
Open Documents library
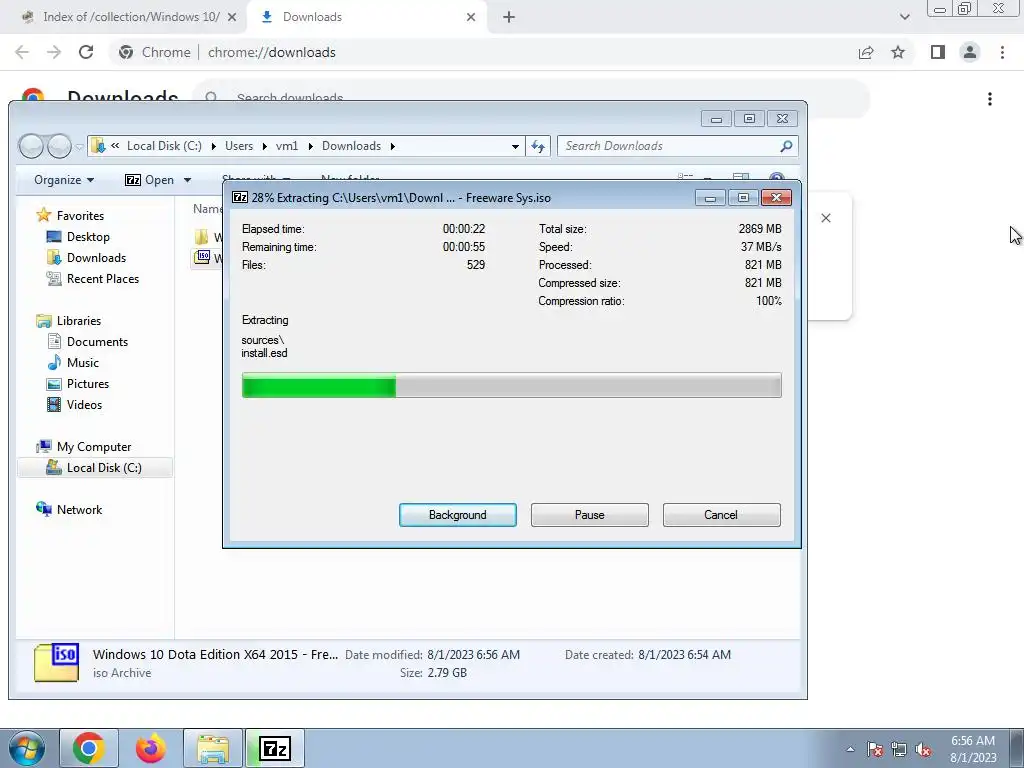pyautogui.click(x=97, y=342)
